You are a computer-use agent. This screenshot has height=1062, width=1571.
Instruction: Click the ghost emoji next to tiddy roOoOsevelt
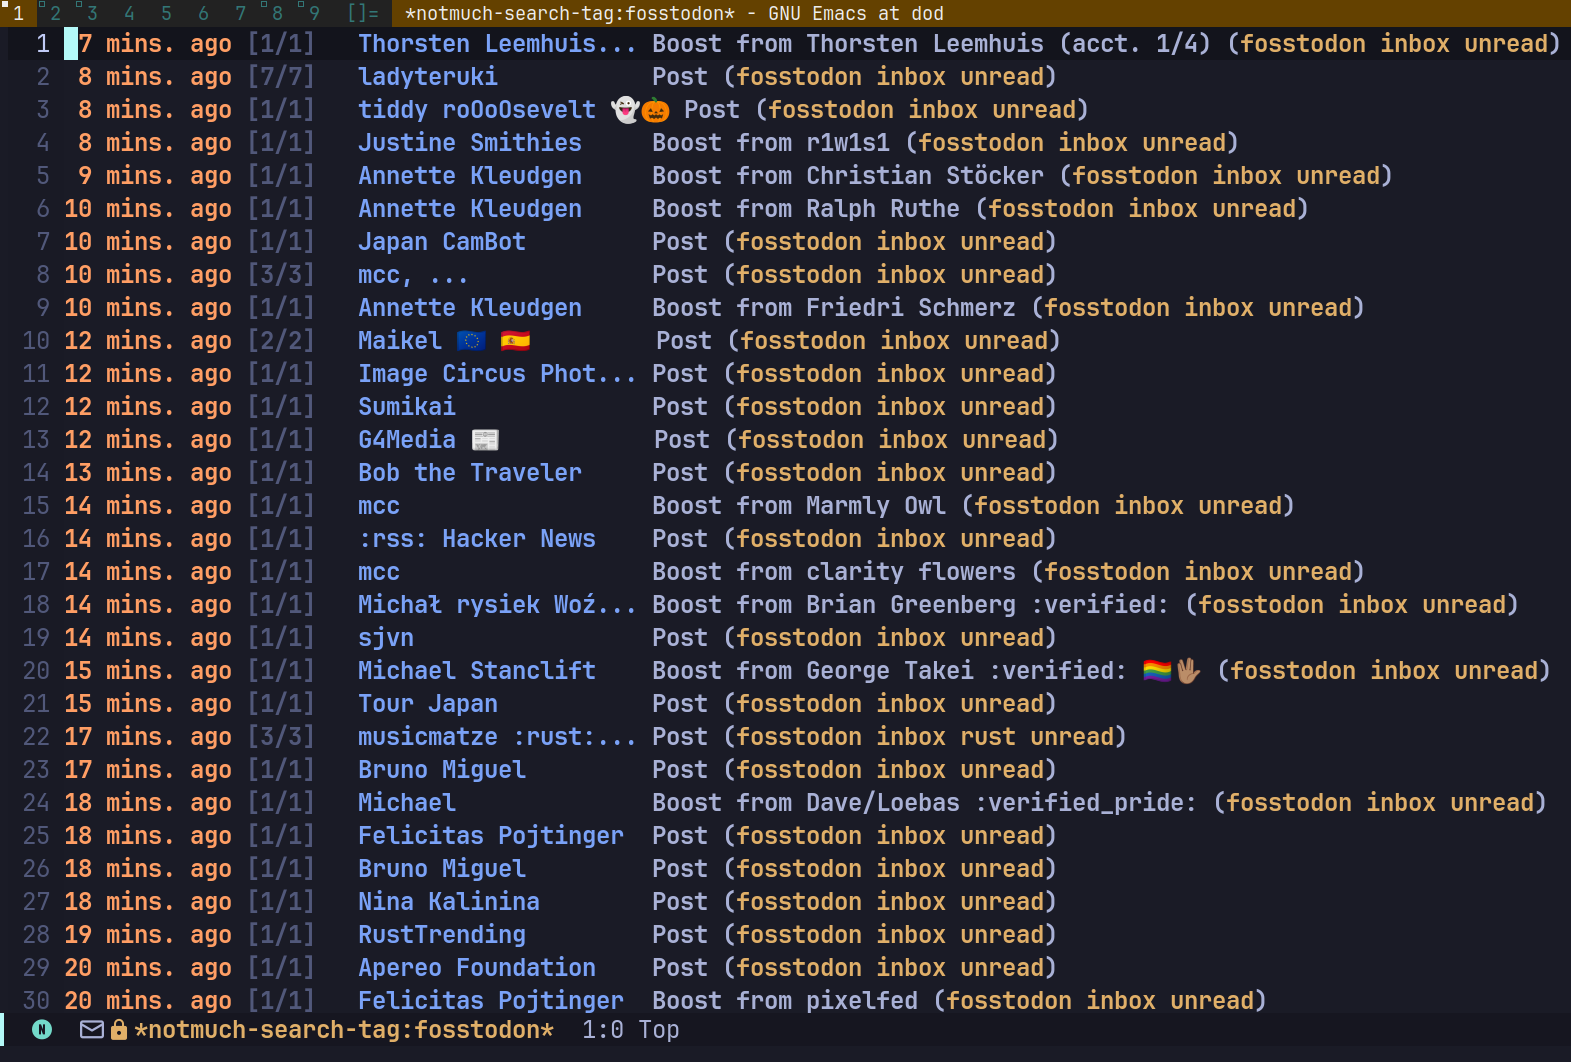click(x=625, y=110)
